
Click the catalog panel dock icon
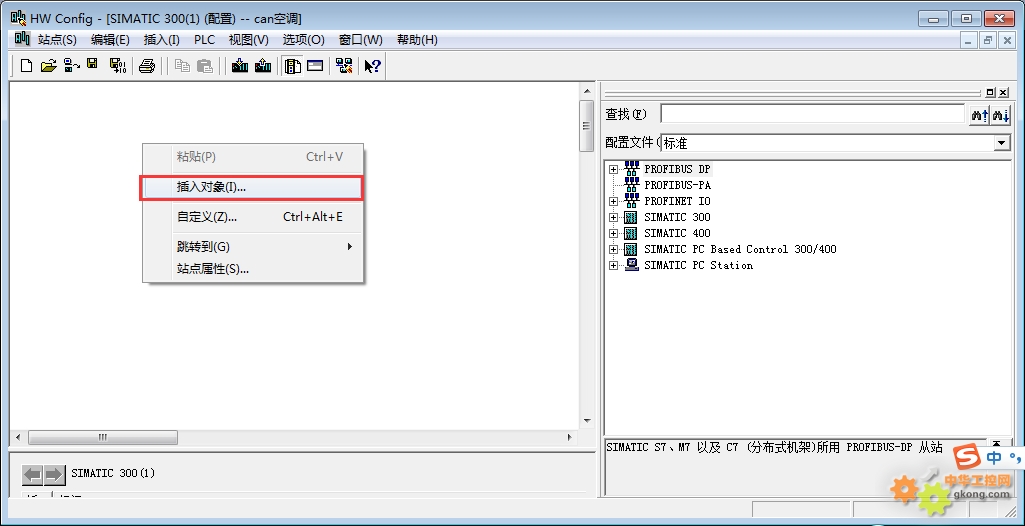tap(990, 93)
